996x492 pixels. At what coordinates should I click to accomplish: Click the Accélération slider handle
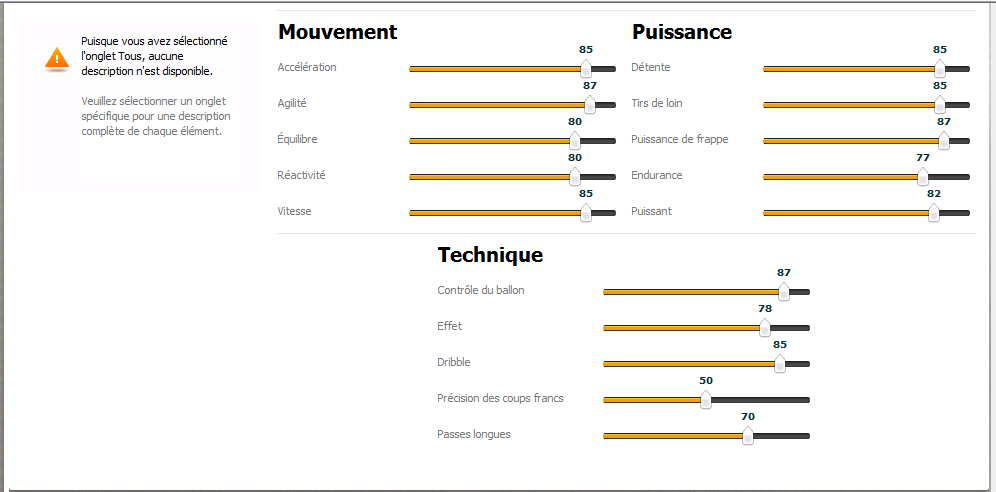click(586, 68)
